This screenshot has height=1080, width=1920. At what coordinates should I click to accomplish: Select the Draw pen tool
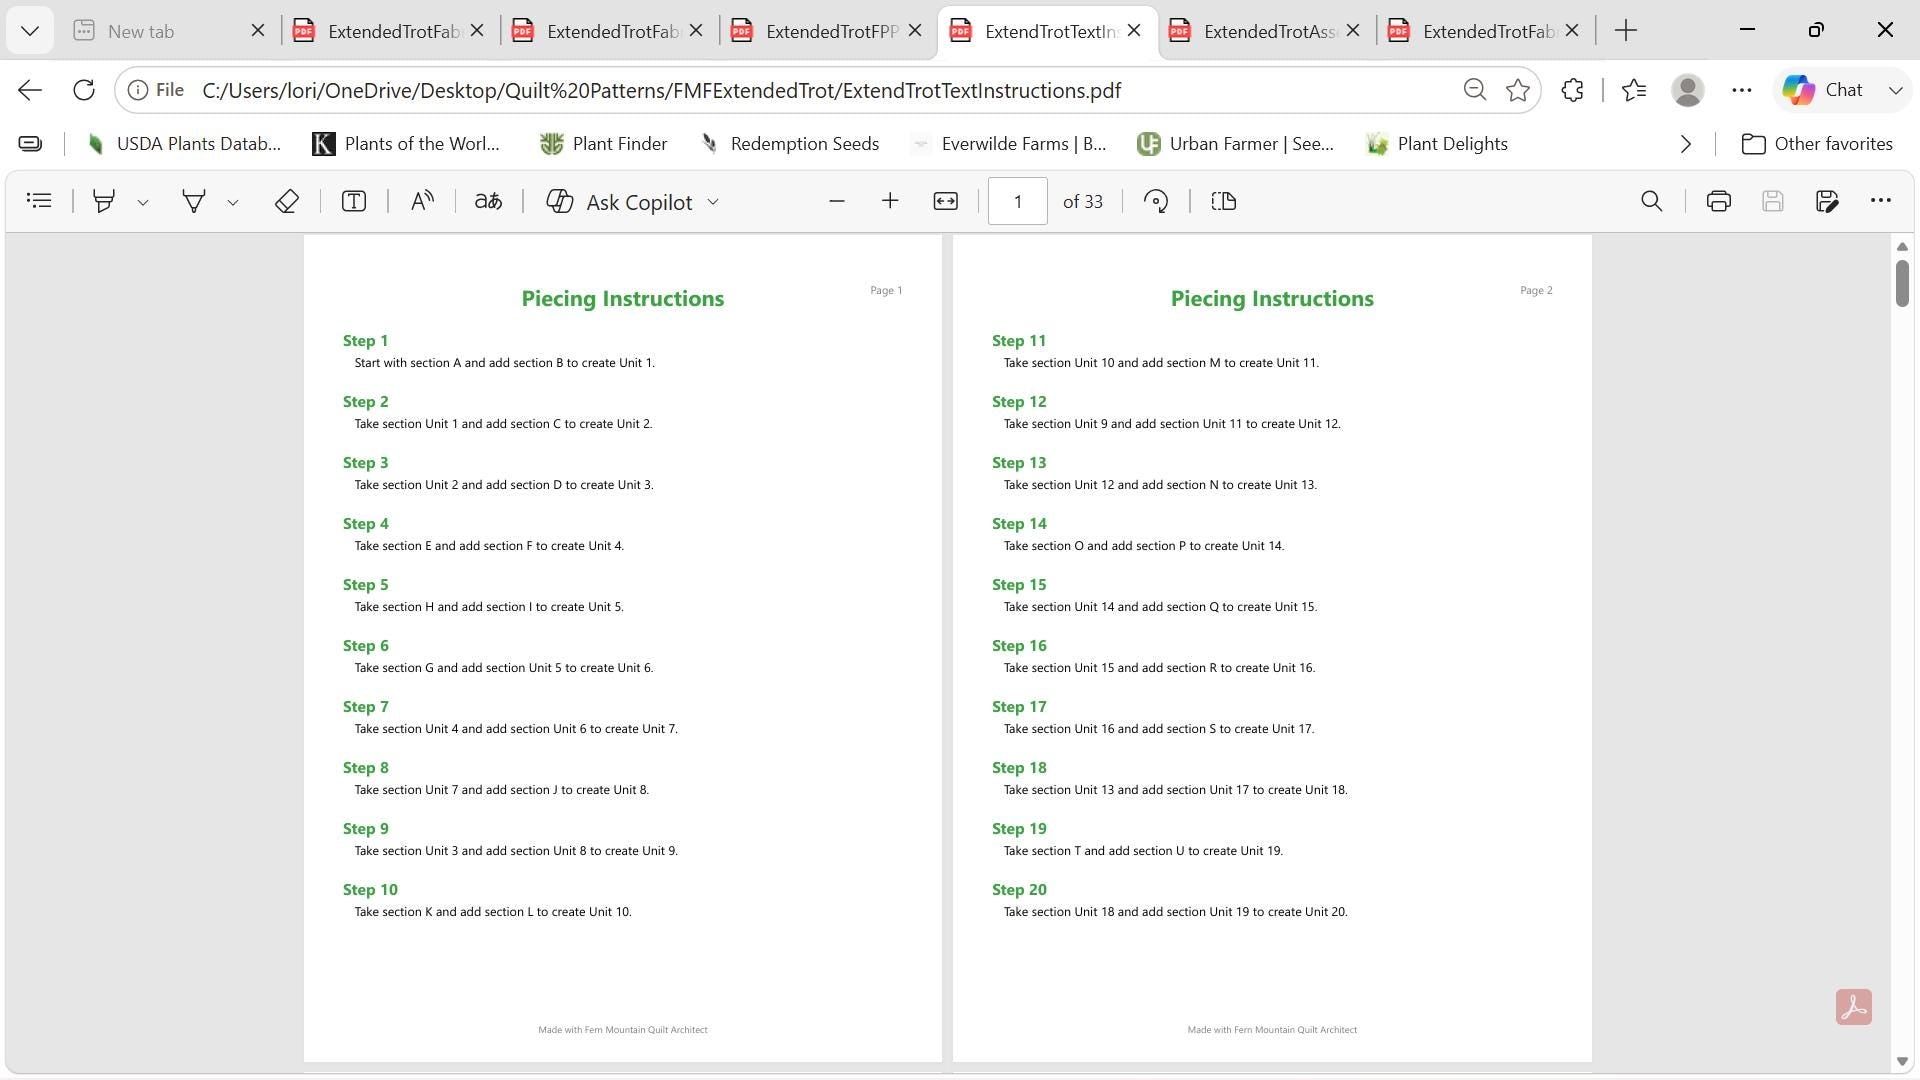click(193, 201)
